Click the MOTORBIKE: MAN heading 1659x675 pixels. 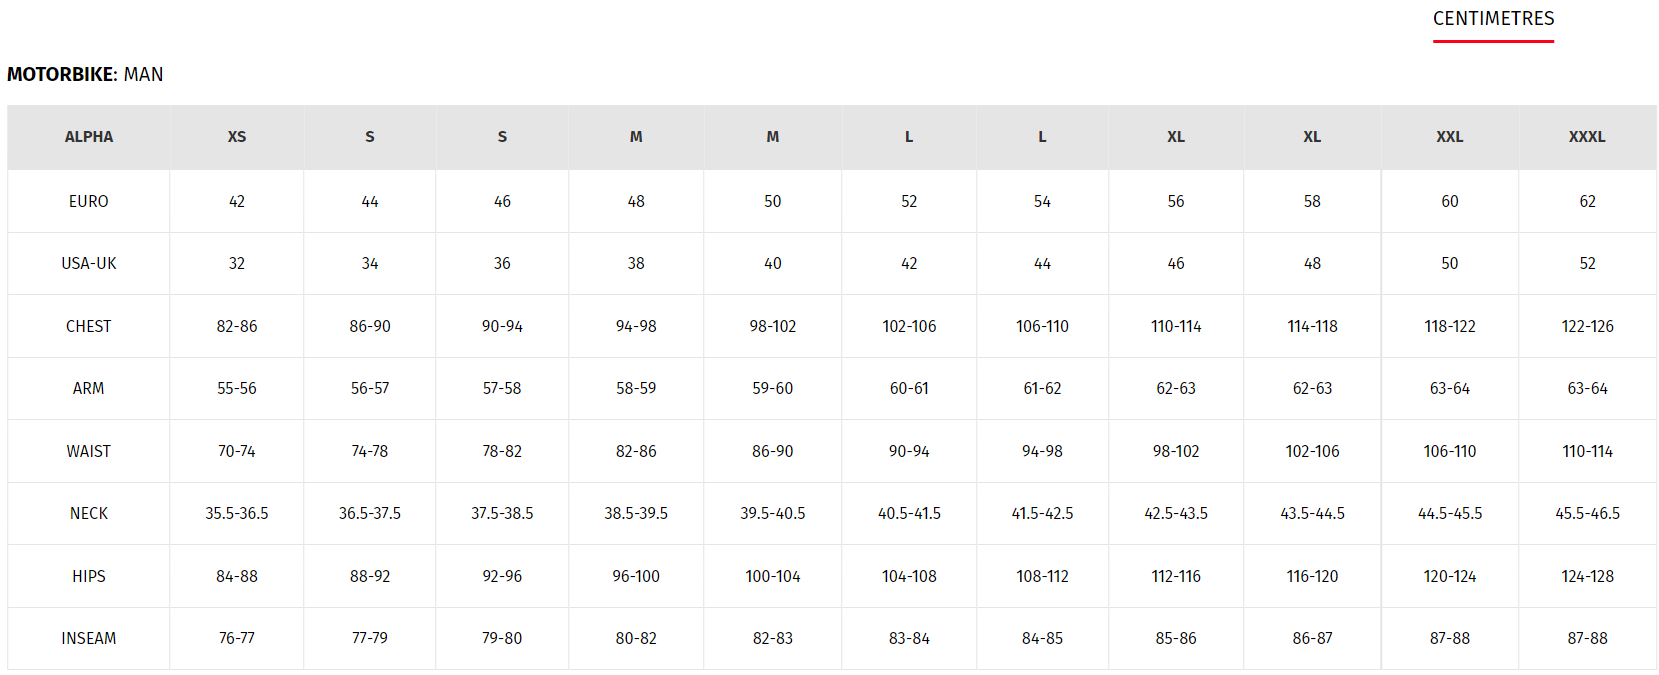pos(85,74)
